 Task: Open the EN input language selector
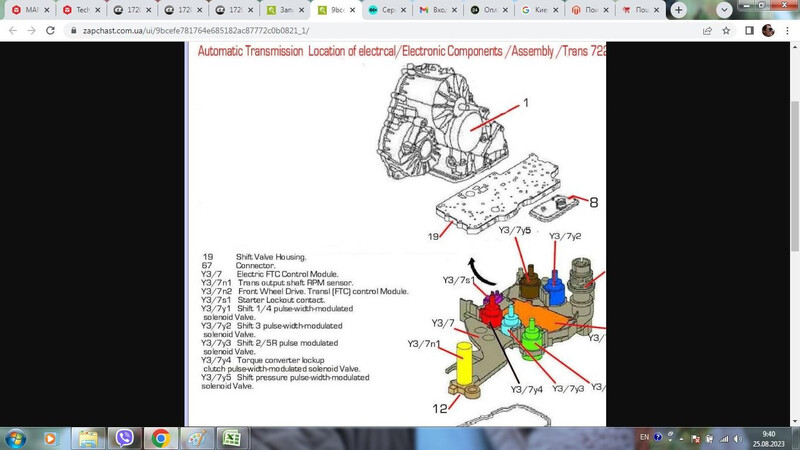click(x=644, y=437)
